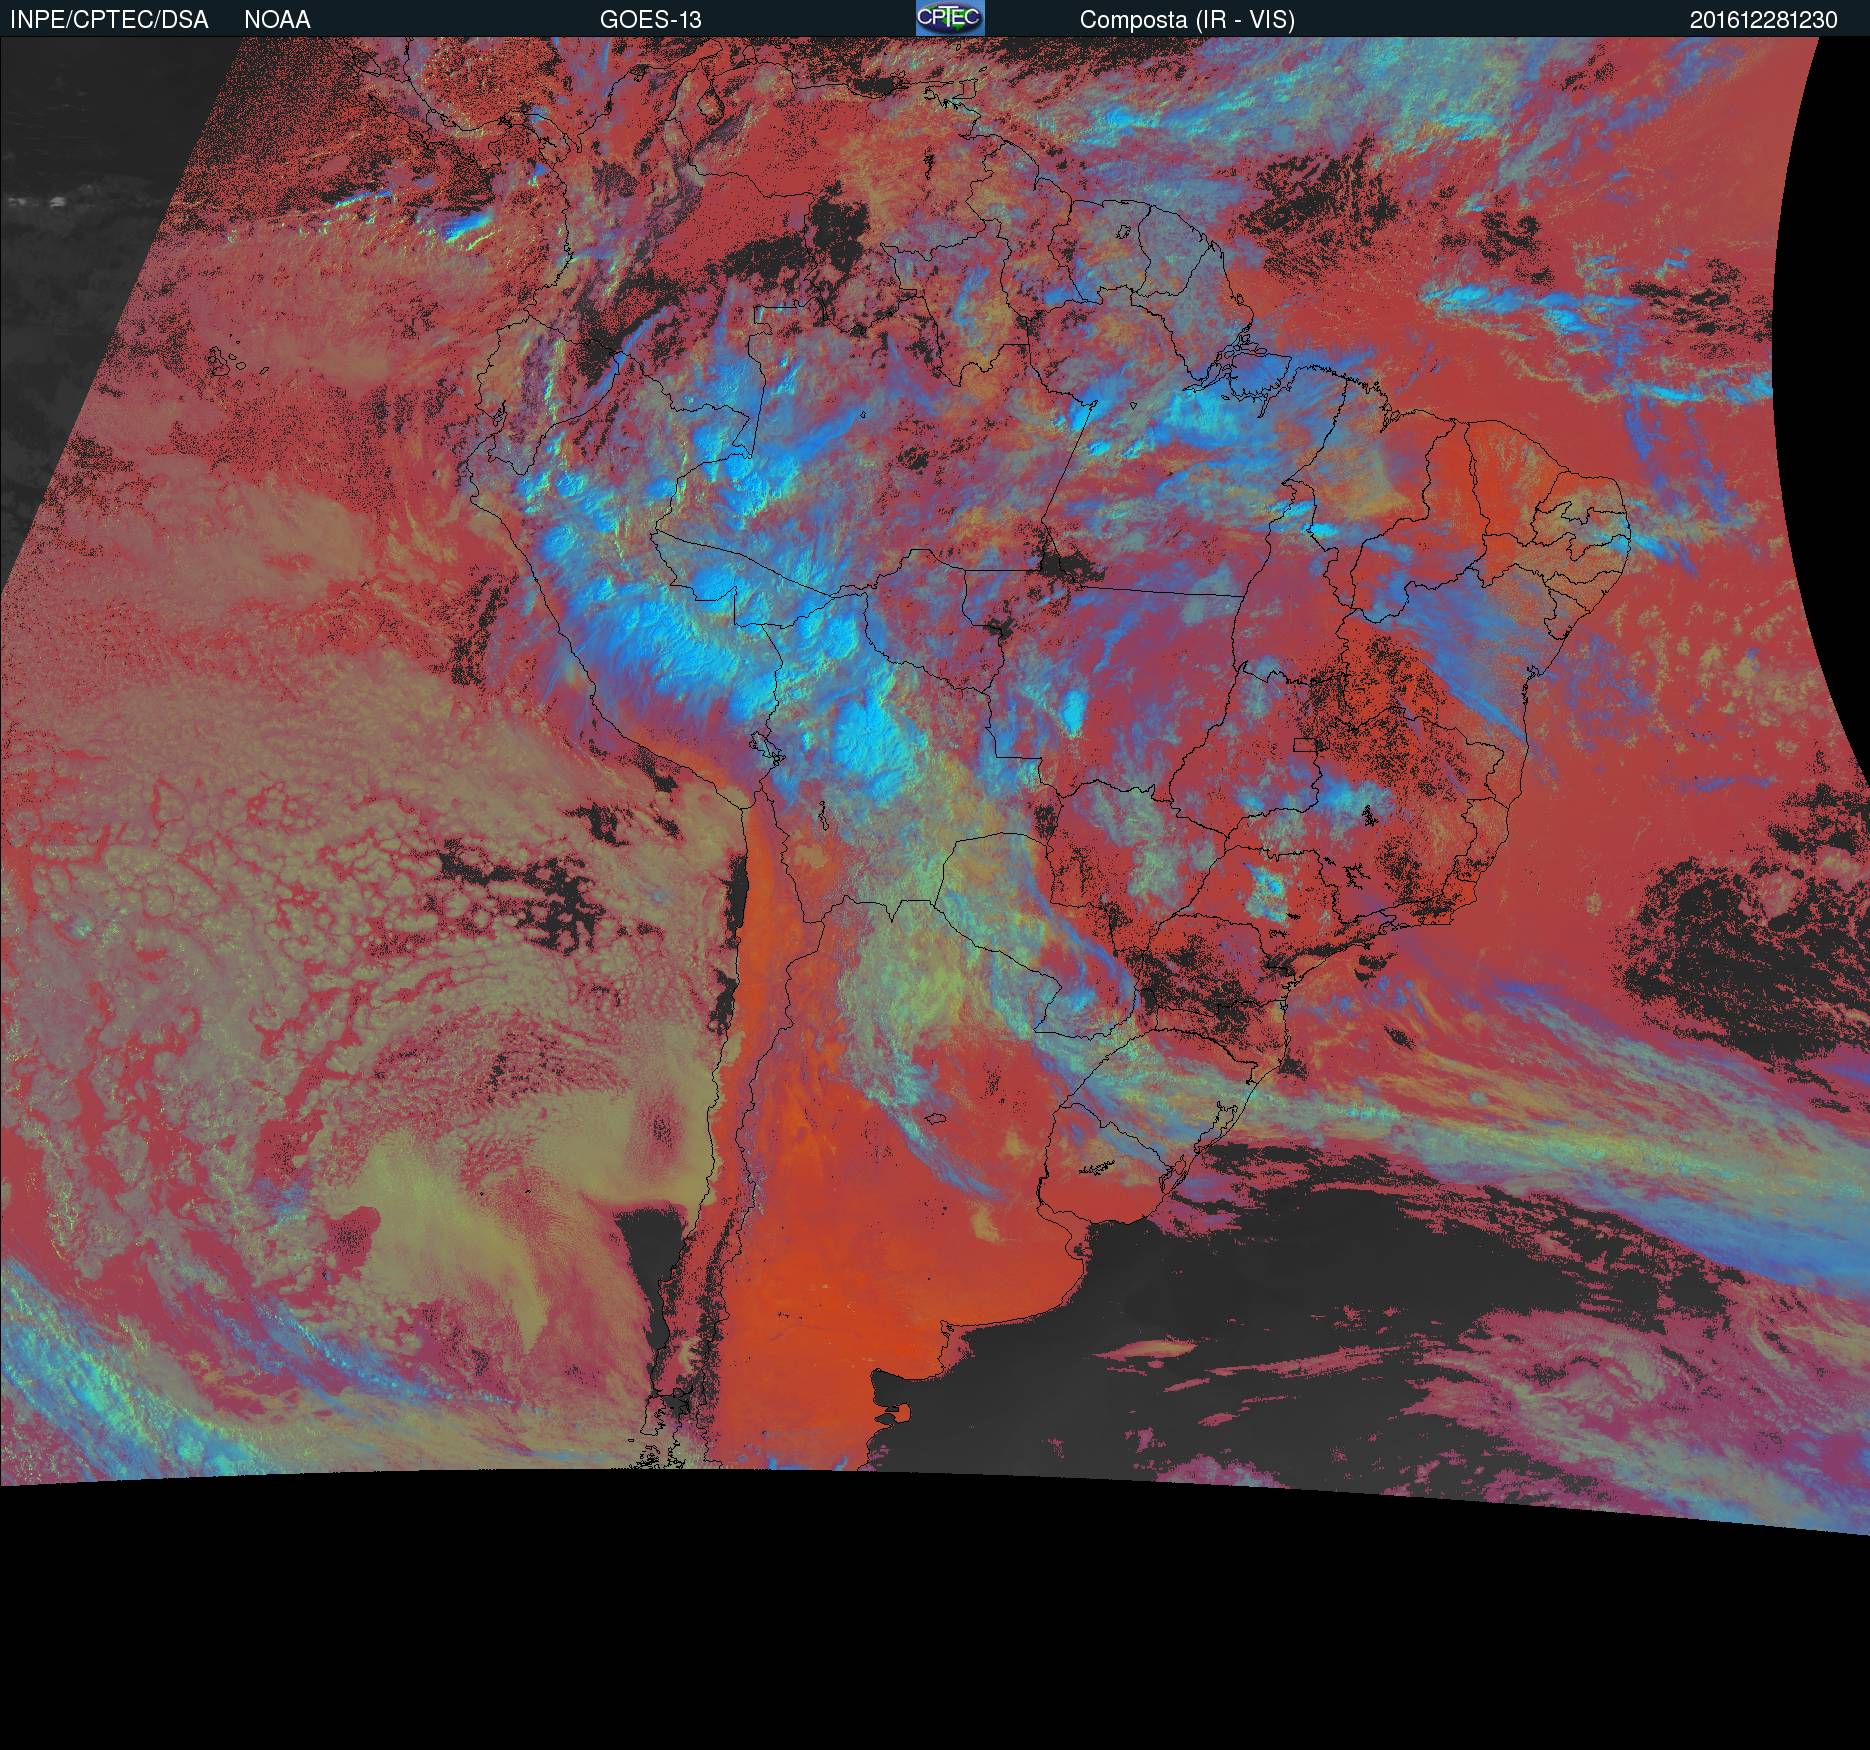The height and width of the screenshot is (1750, 1870).
Task: Click the NOAA label in the header
Action: click(277, 20)
